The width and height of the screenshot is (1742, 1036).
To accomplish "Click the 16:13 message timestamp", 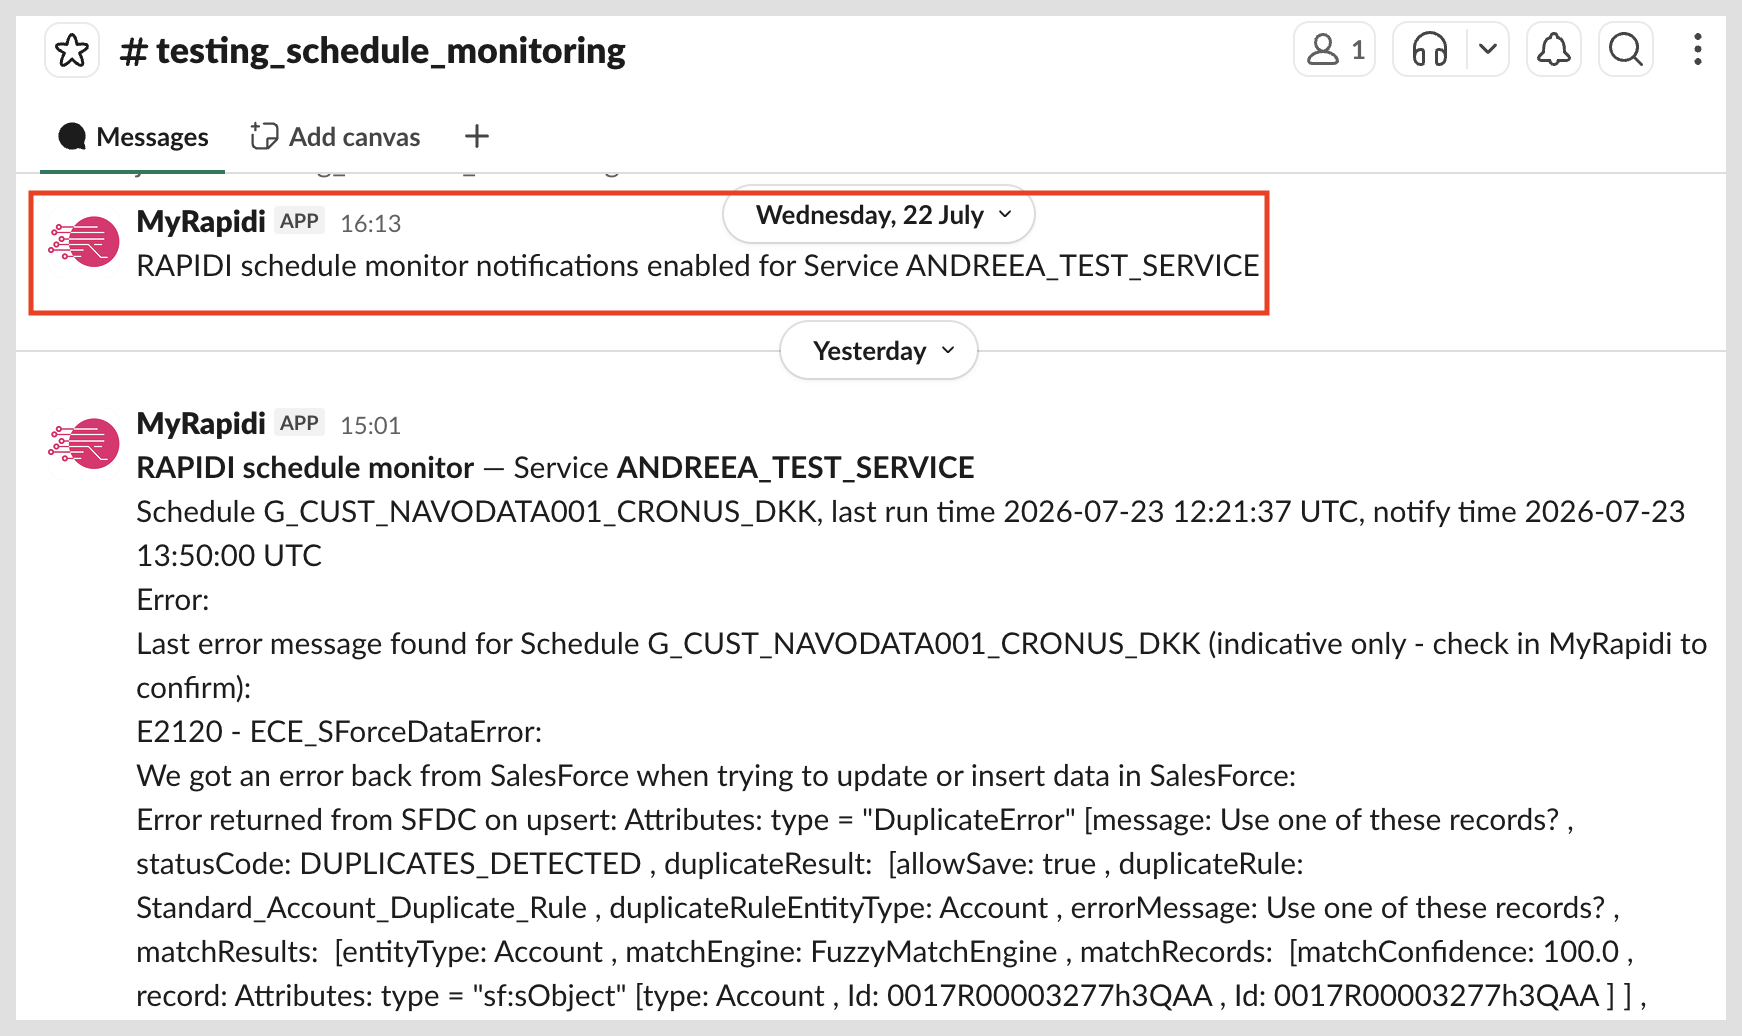I will 370,224.
